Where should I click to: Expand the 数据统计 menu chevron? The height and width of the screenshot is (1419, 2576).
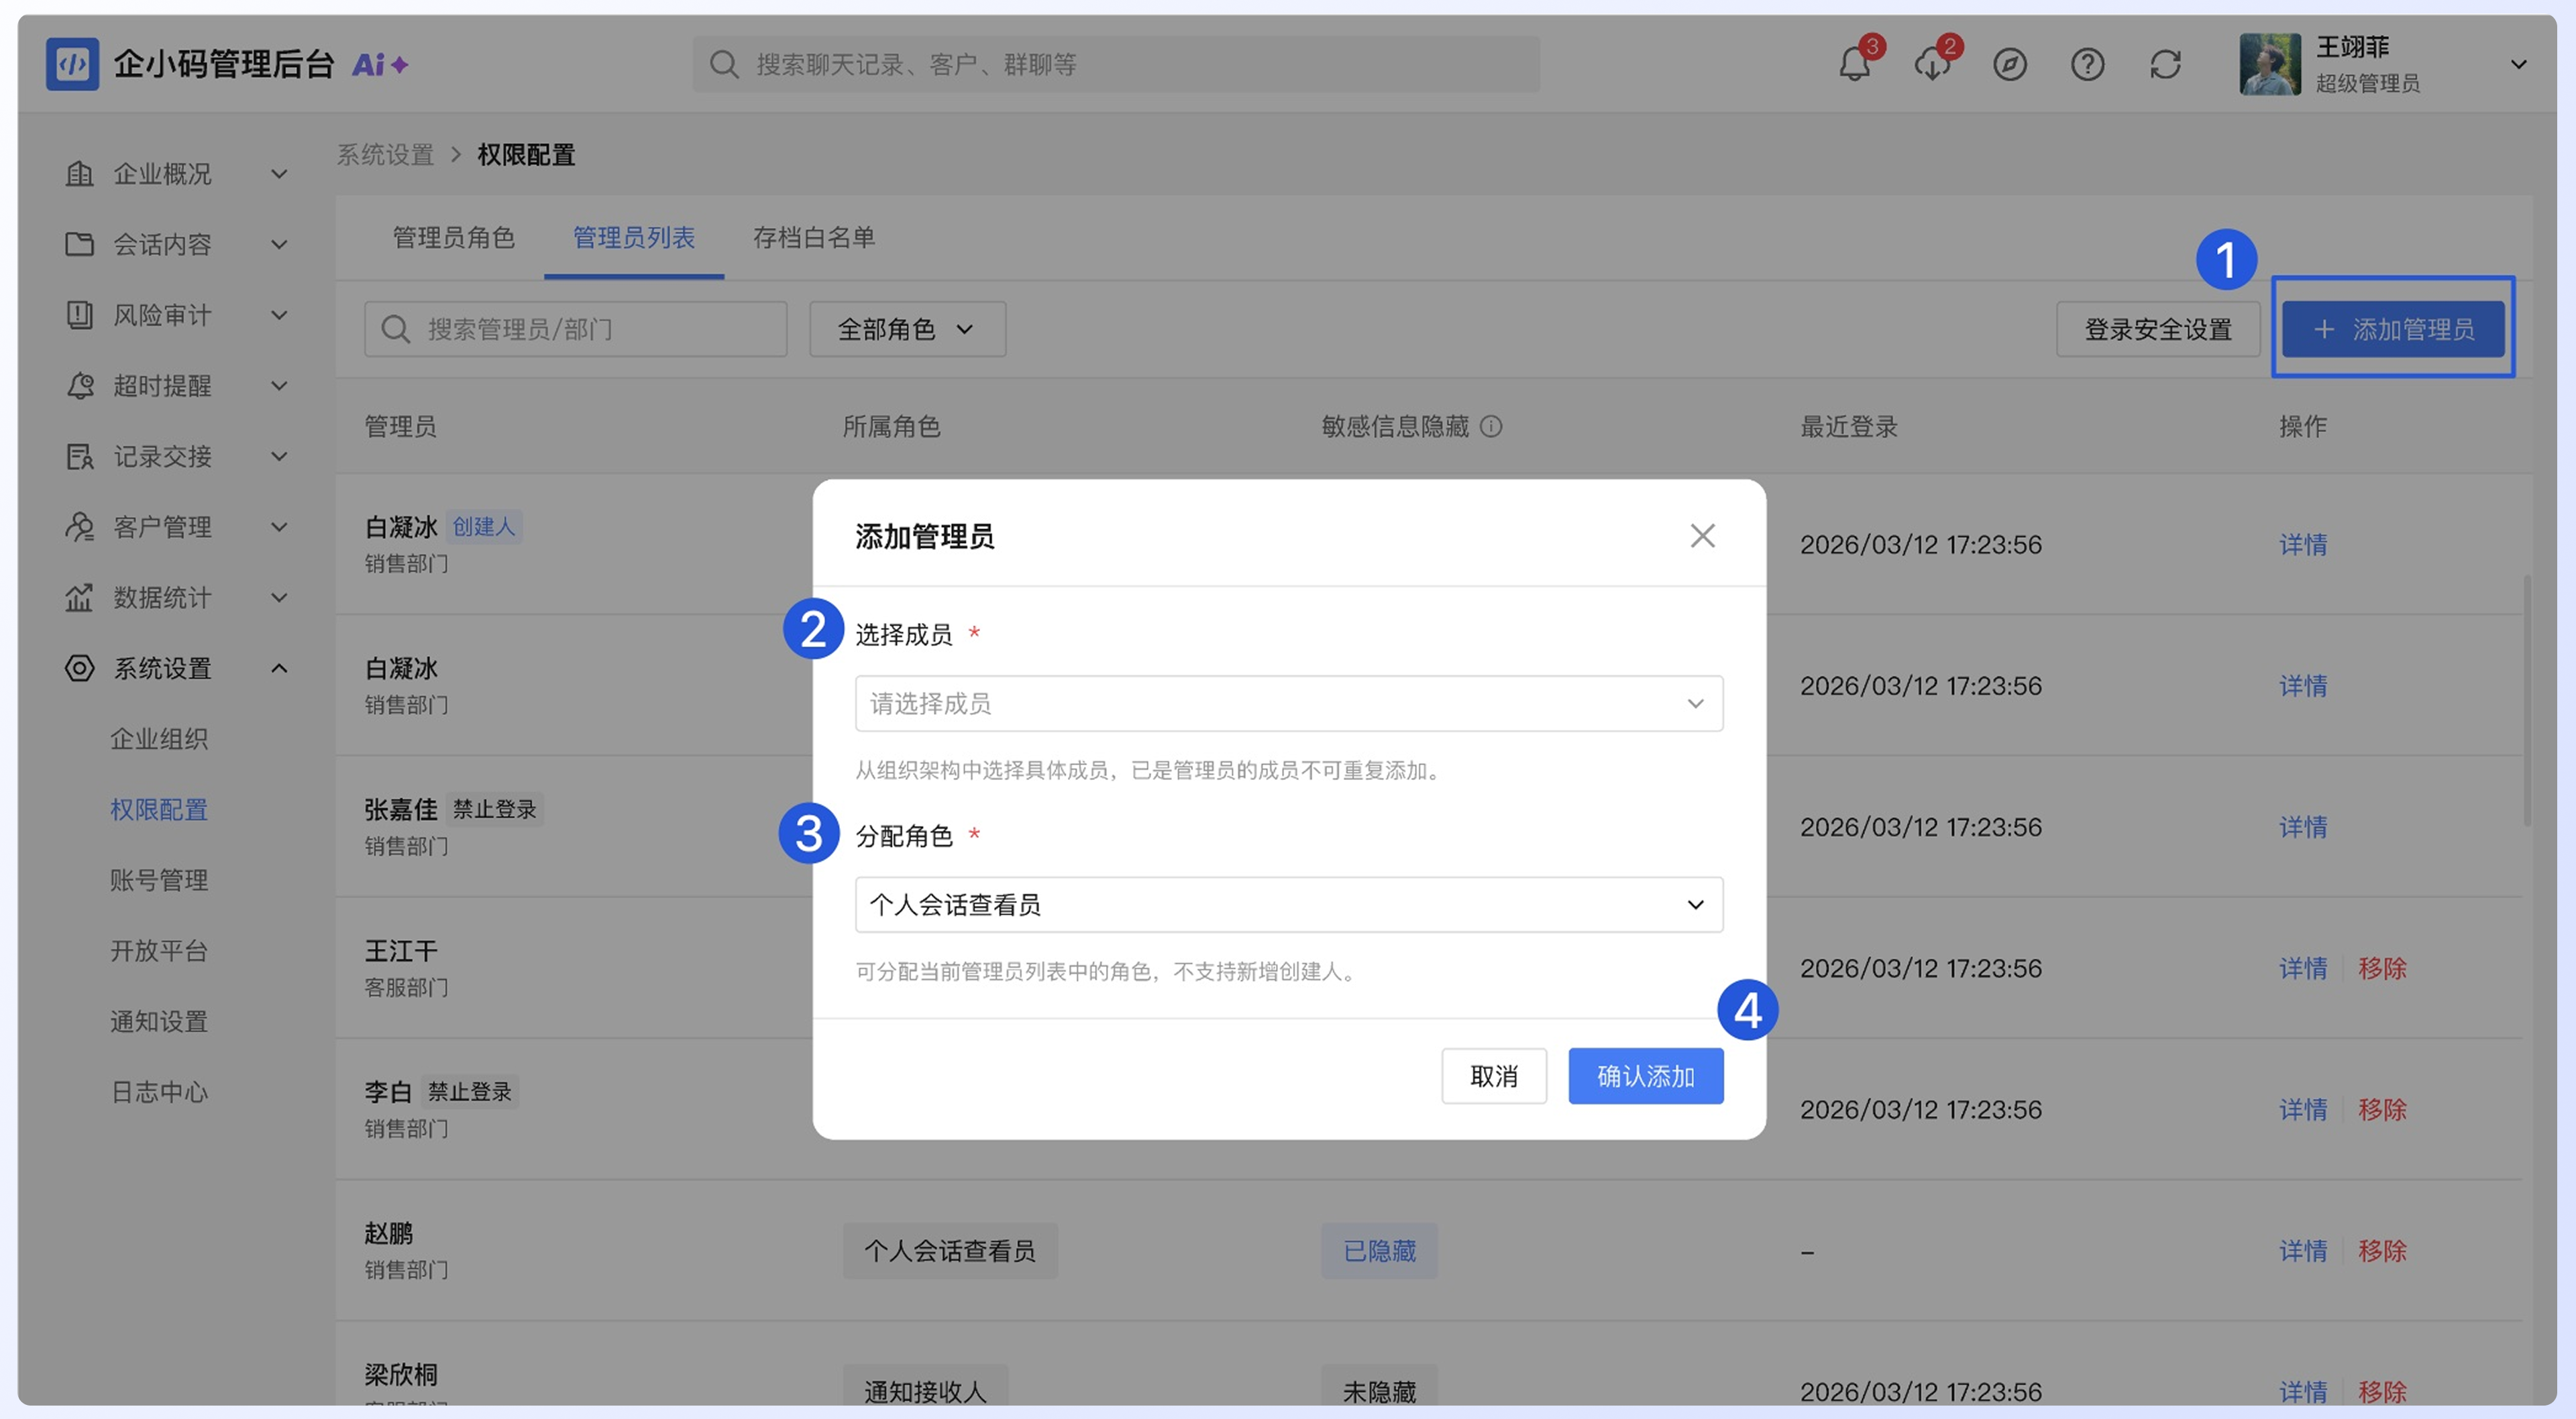[x=279, y=598]
